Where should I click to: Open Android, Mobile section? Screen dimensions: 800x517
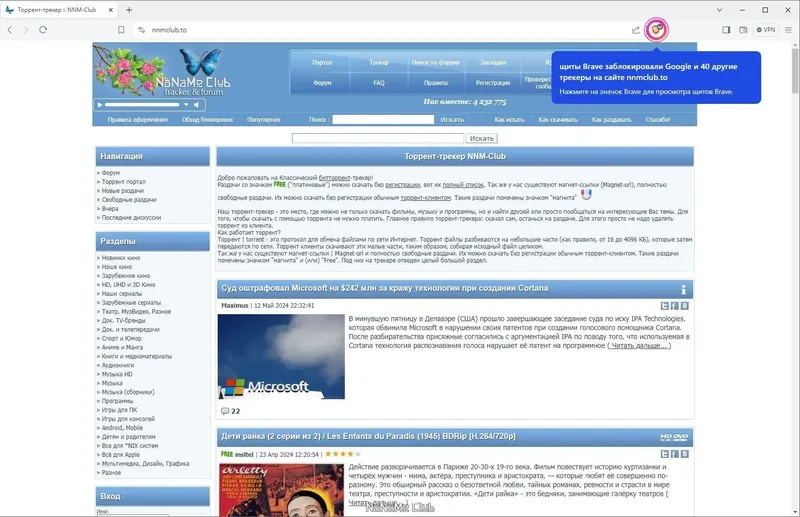click(122, 428)
